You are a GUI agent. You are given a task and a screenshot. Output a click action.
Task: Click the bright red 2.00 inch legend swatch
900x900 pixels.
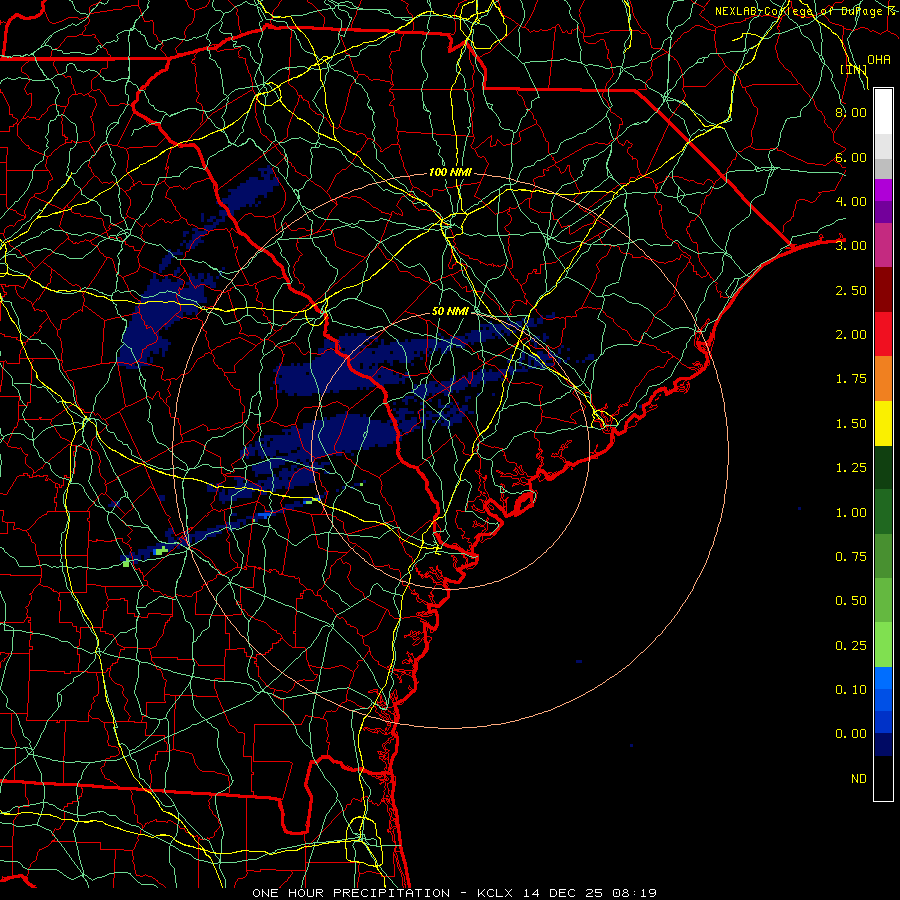click(883, 335)
